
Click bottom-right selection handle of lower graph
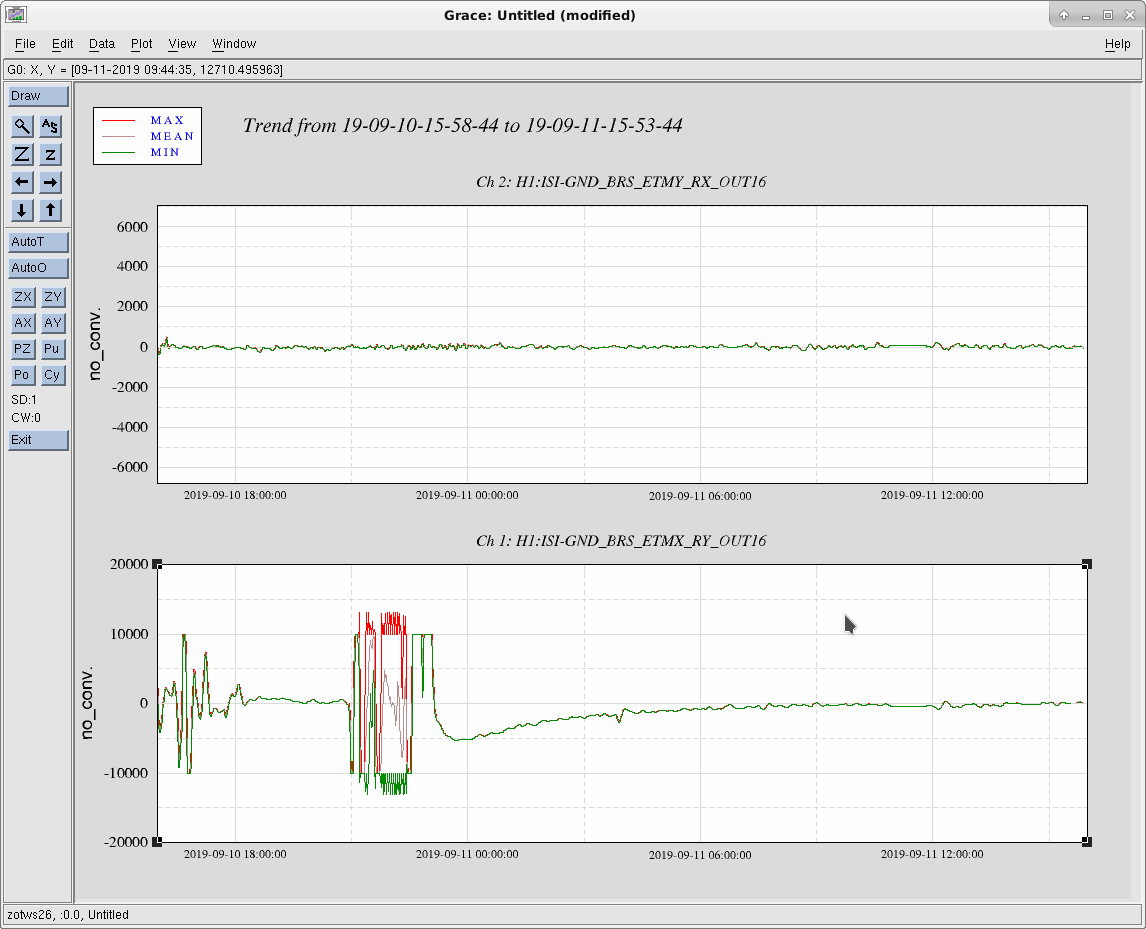1087,842
